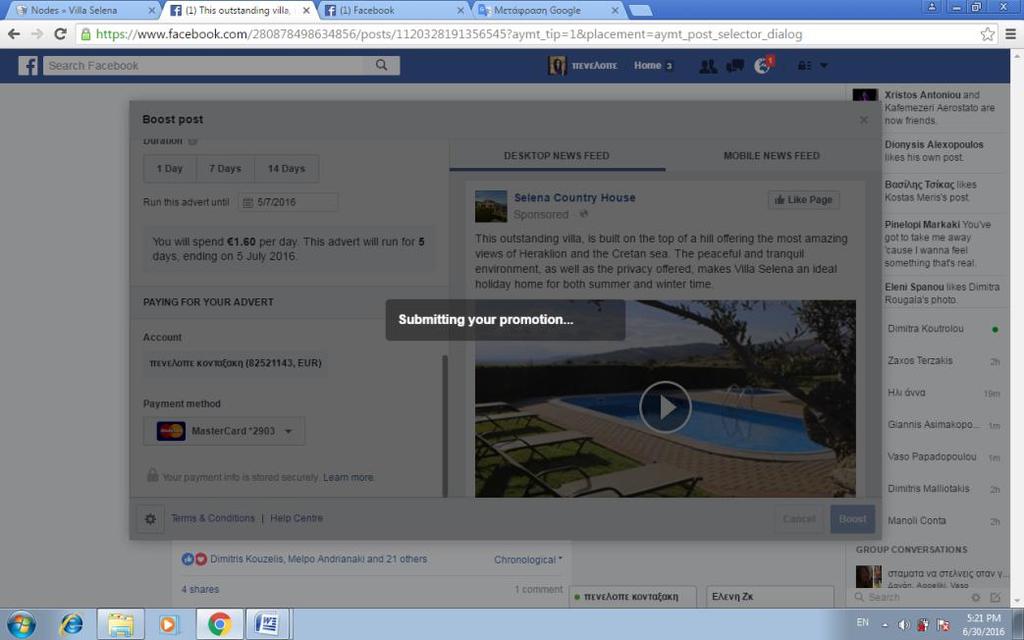Viewport: 1024px width, 640px height.
Task: Click volume icon in system tray
Action: coord(904,625)
